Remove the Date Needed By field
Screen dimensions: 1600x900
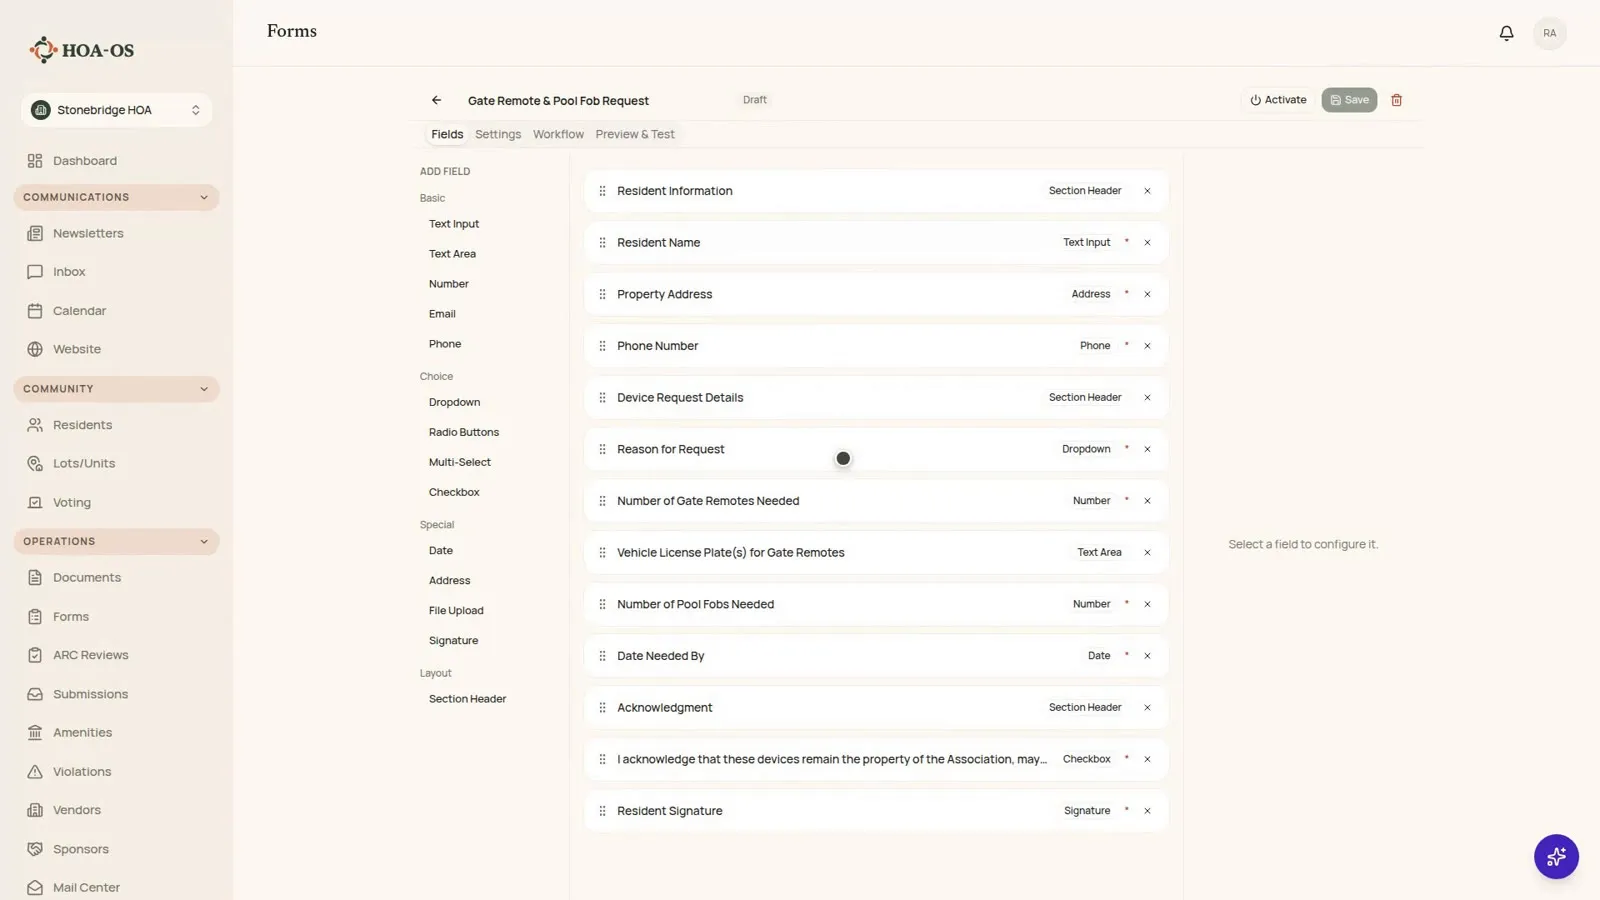pyautogui.click(x=1147, y=656)
